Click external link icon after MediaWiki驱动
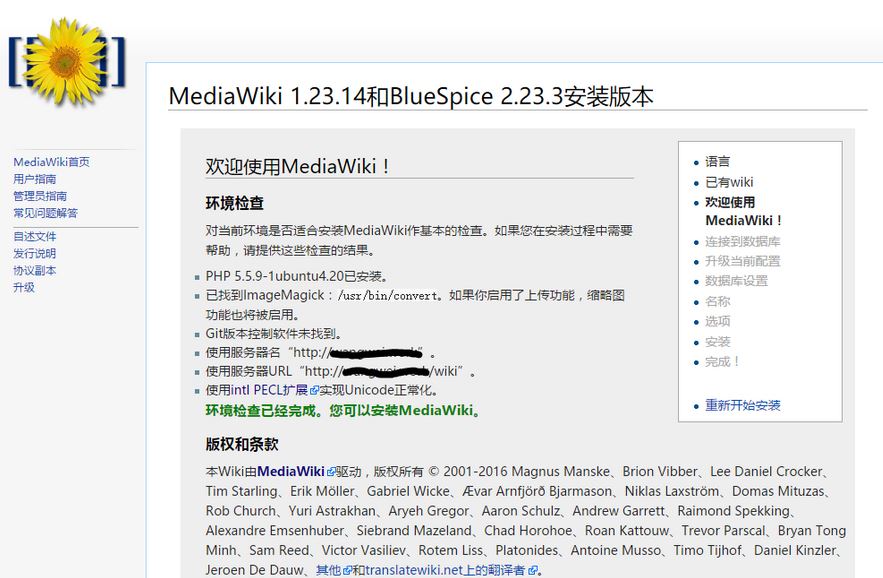This screenshot has height=578, width=883. point(331,472)
